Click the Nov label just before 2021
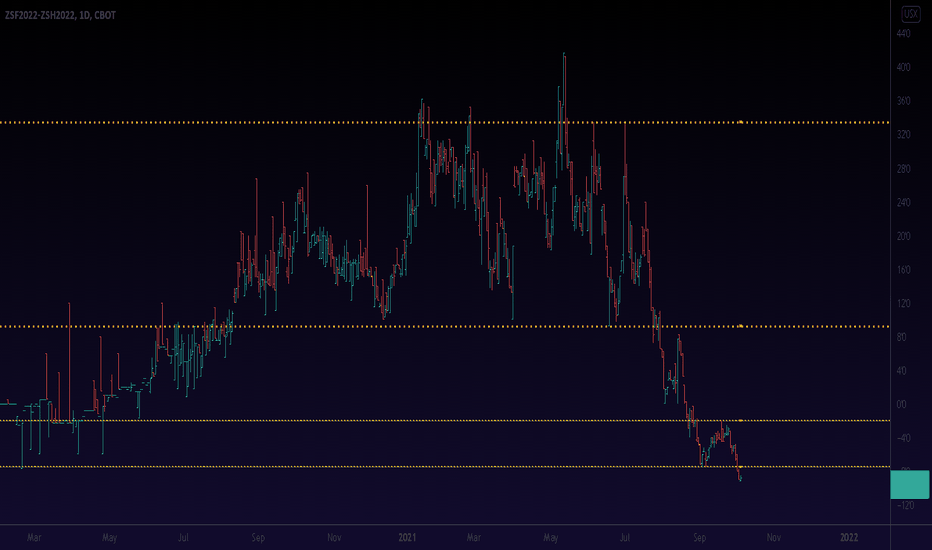This screenshot has height=550, width=932. click(x=334, y=538)
